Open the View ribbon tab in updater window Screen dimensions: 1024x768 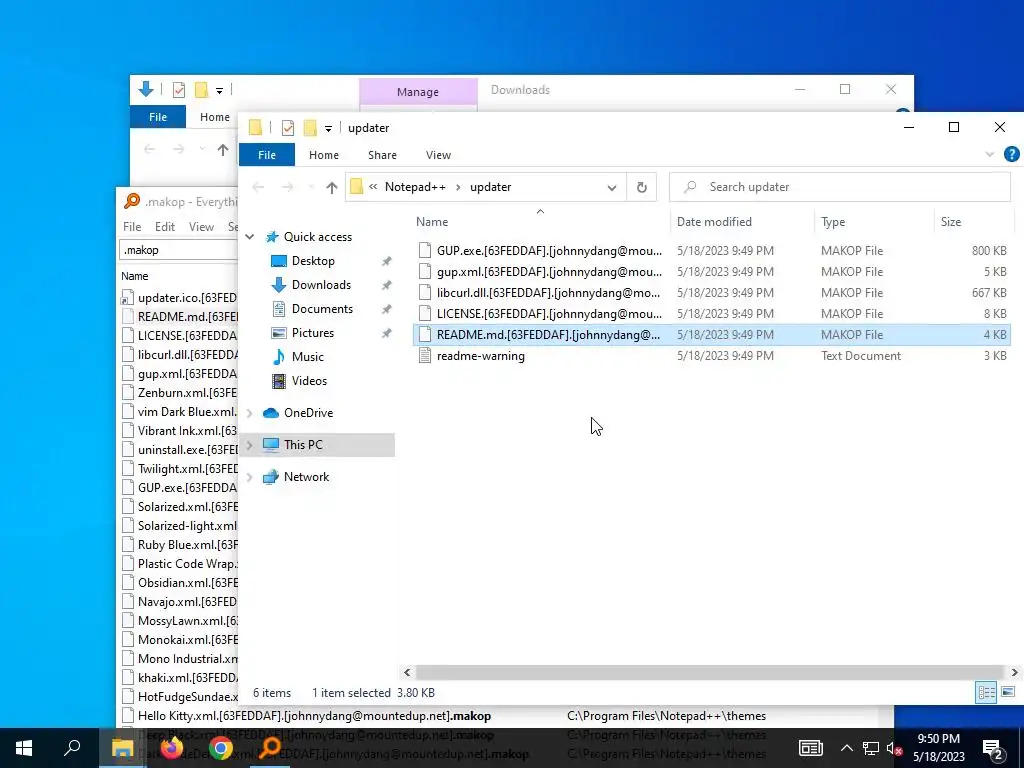[438, 155]
